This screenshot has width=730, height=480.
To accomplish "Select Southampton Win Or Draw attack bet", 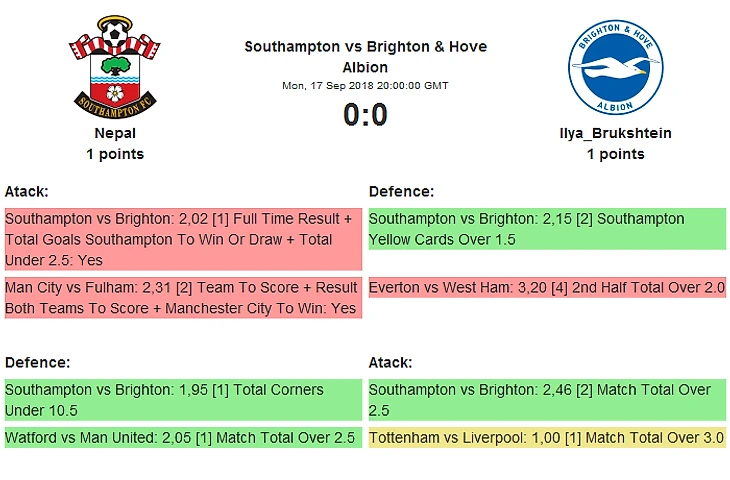I will tap(182, 239).
